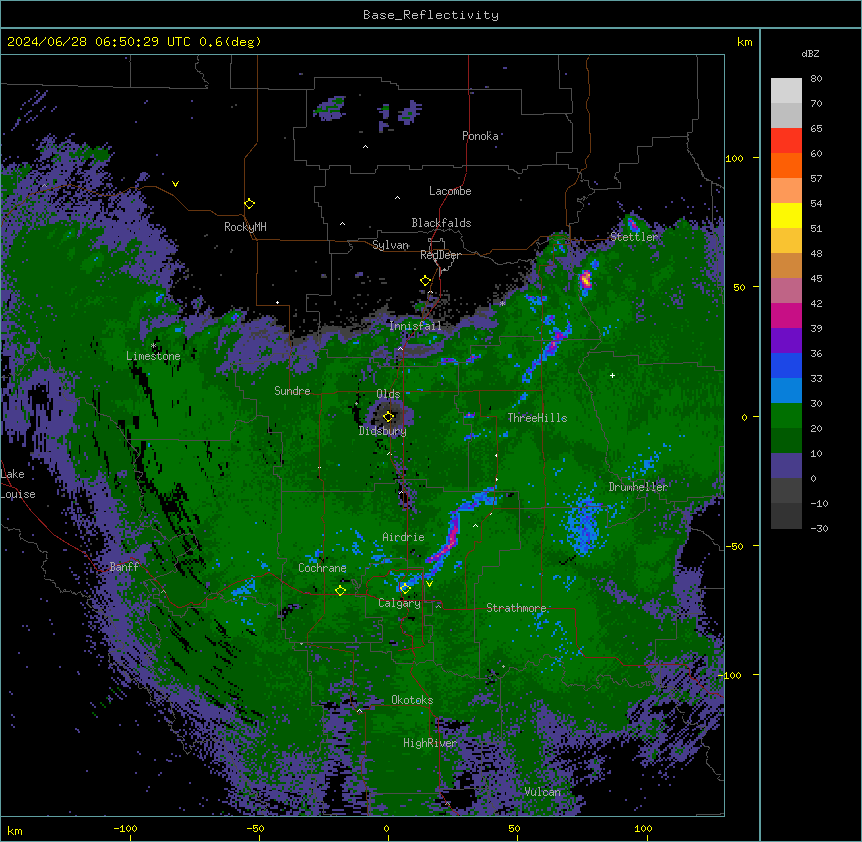
Task: Click the Stettler city label
Action: pos(634,237)
